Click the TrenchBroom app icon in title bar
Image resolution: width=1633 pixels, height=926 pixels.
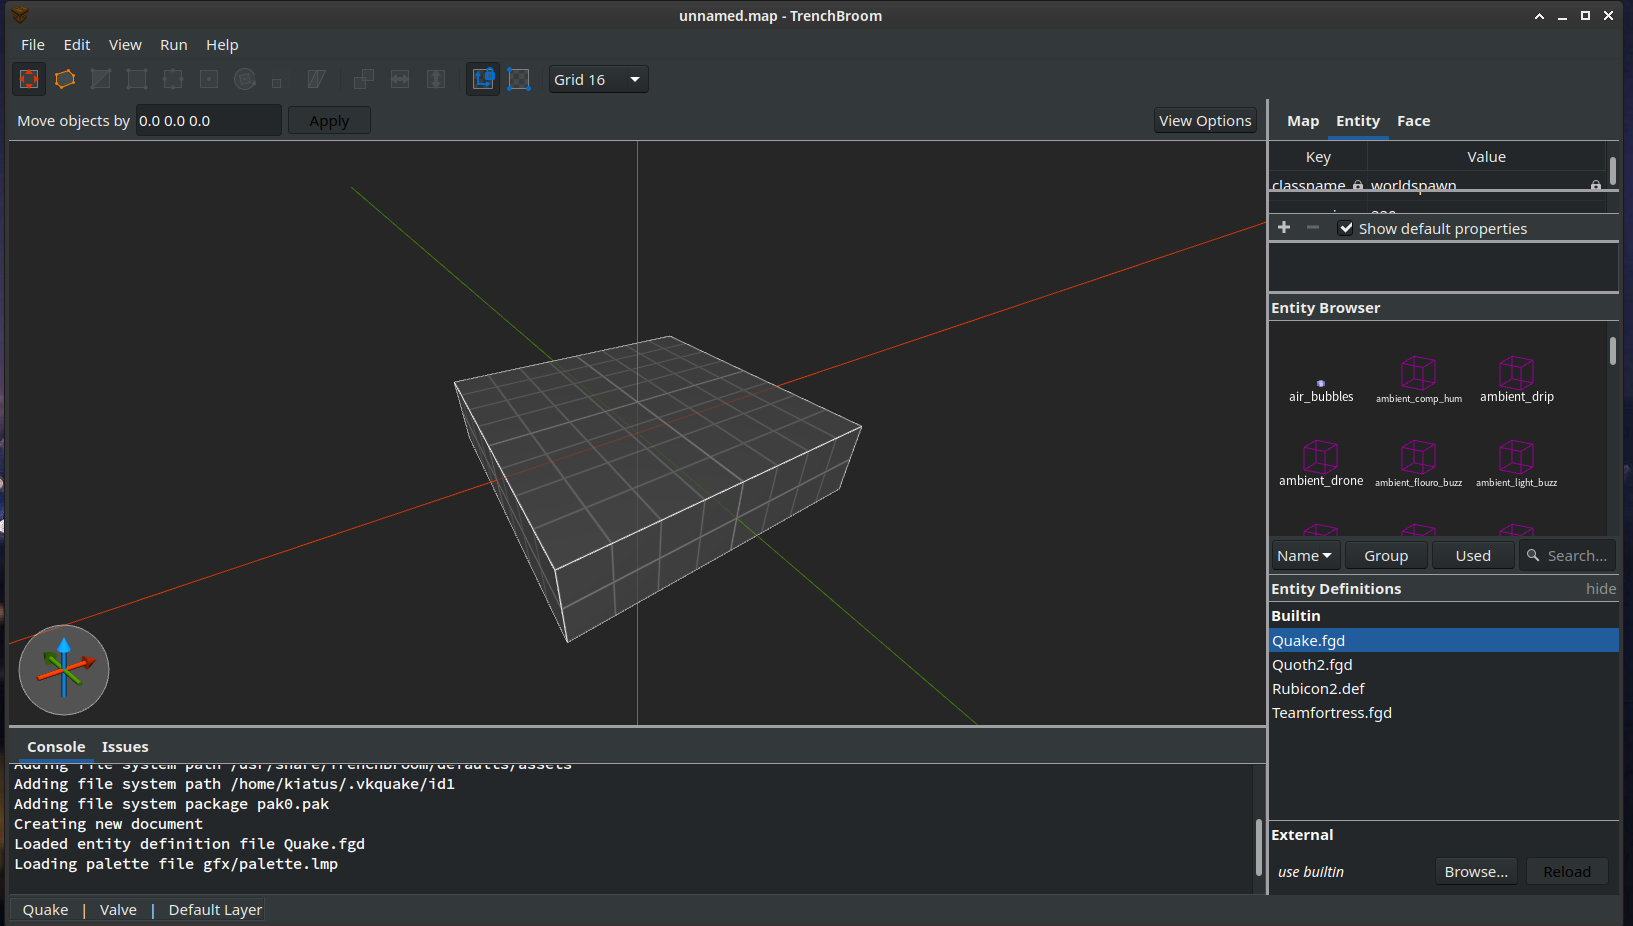click(20, 15)
